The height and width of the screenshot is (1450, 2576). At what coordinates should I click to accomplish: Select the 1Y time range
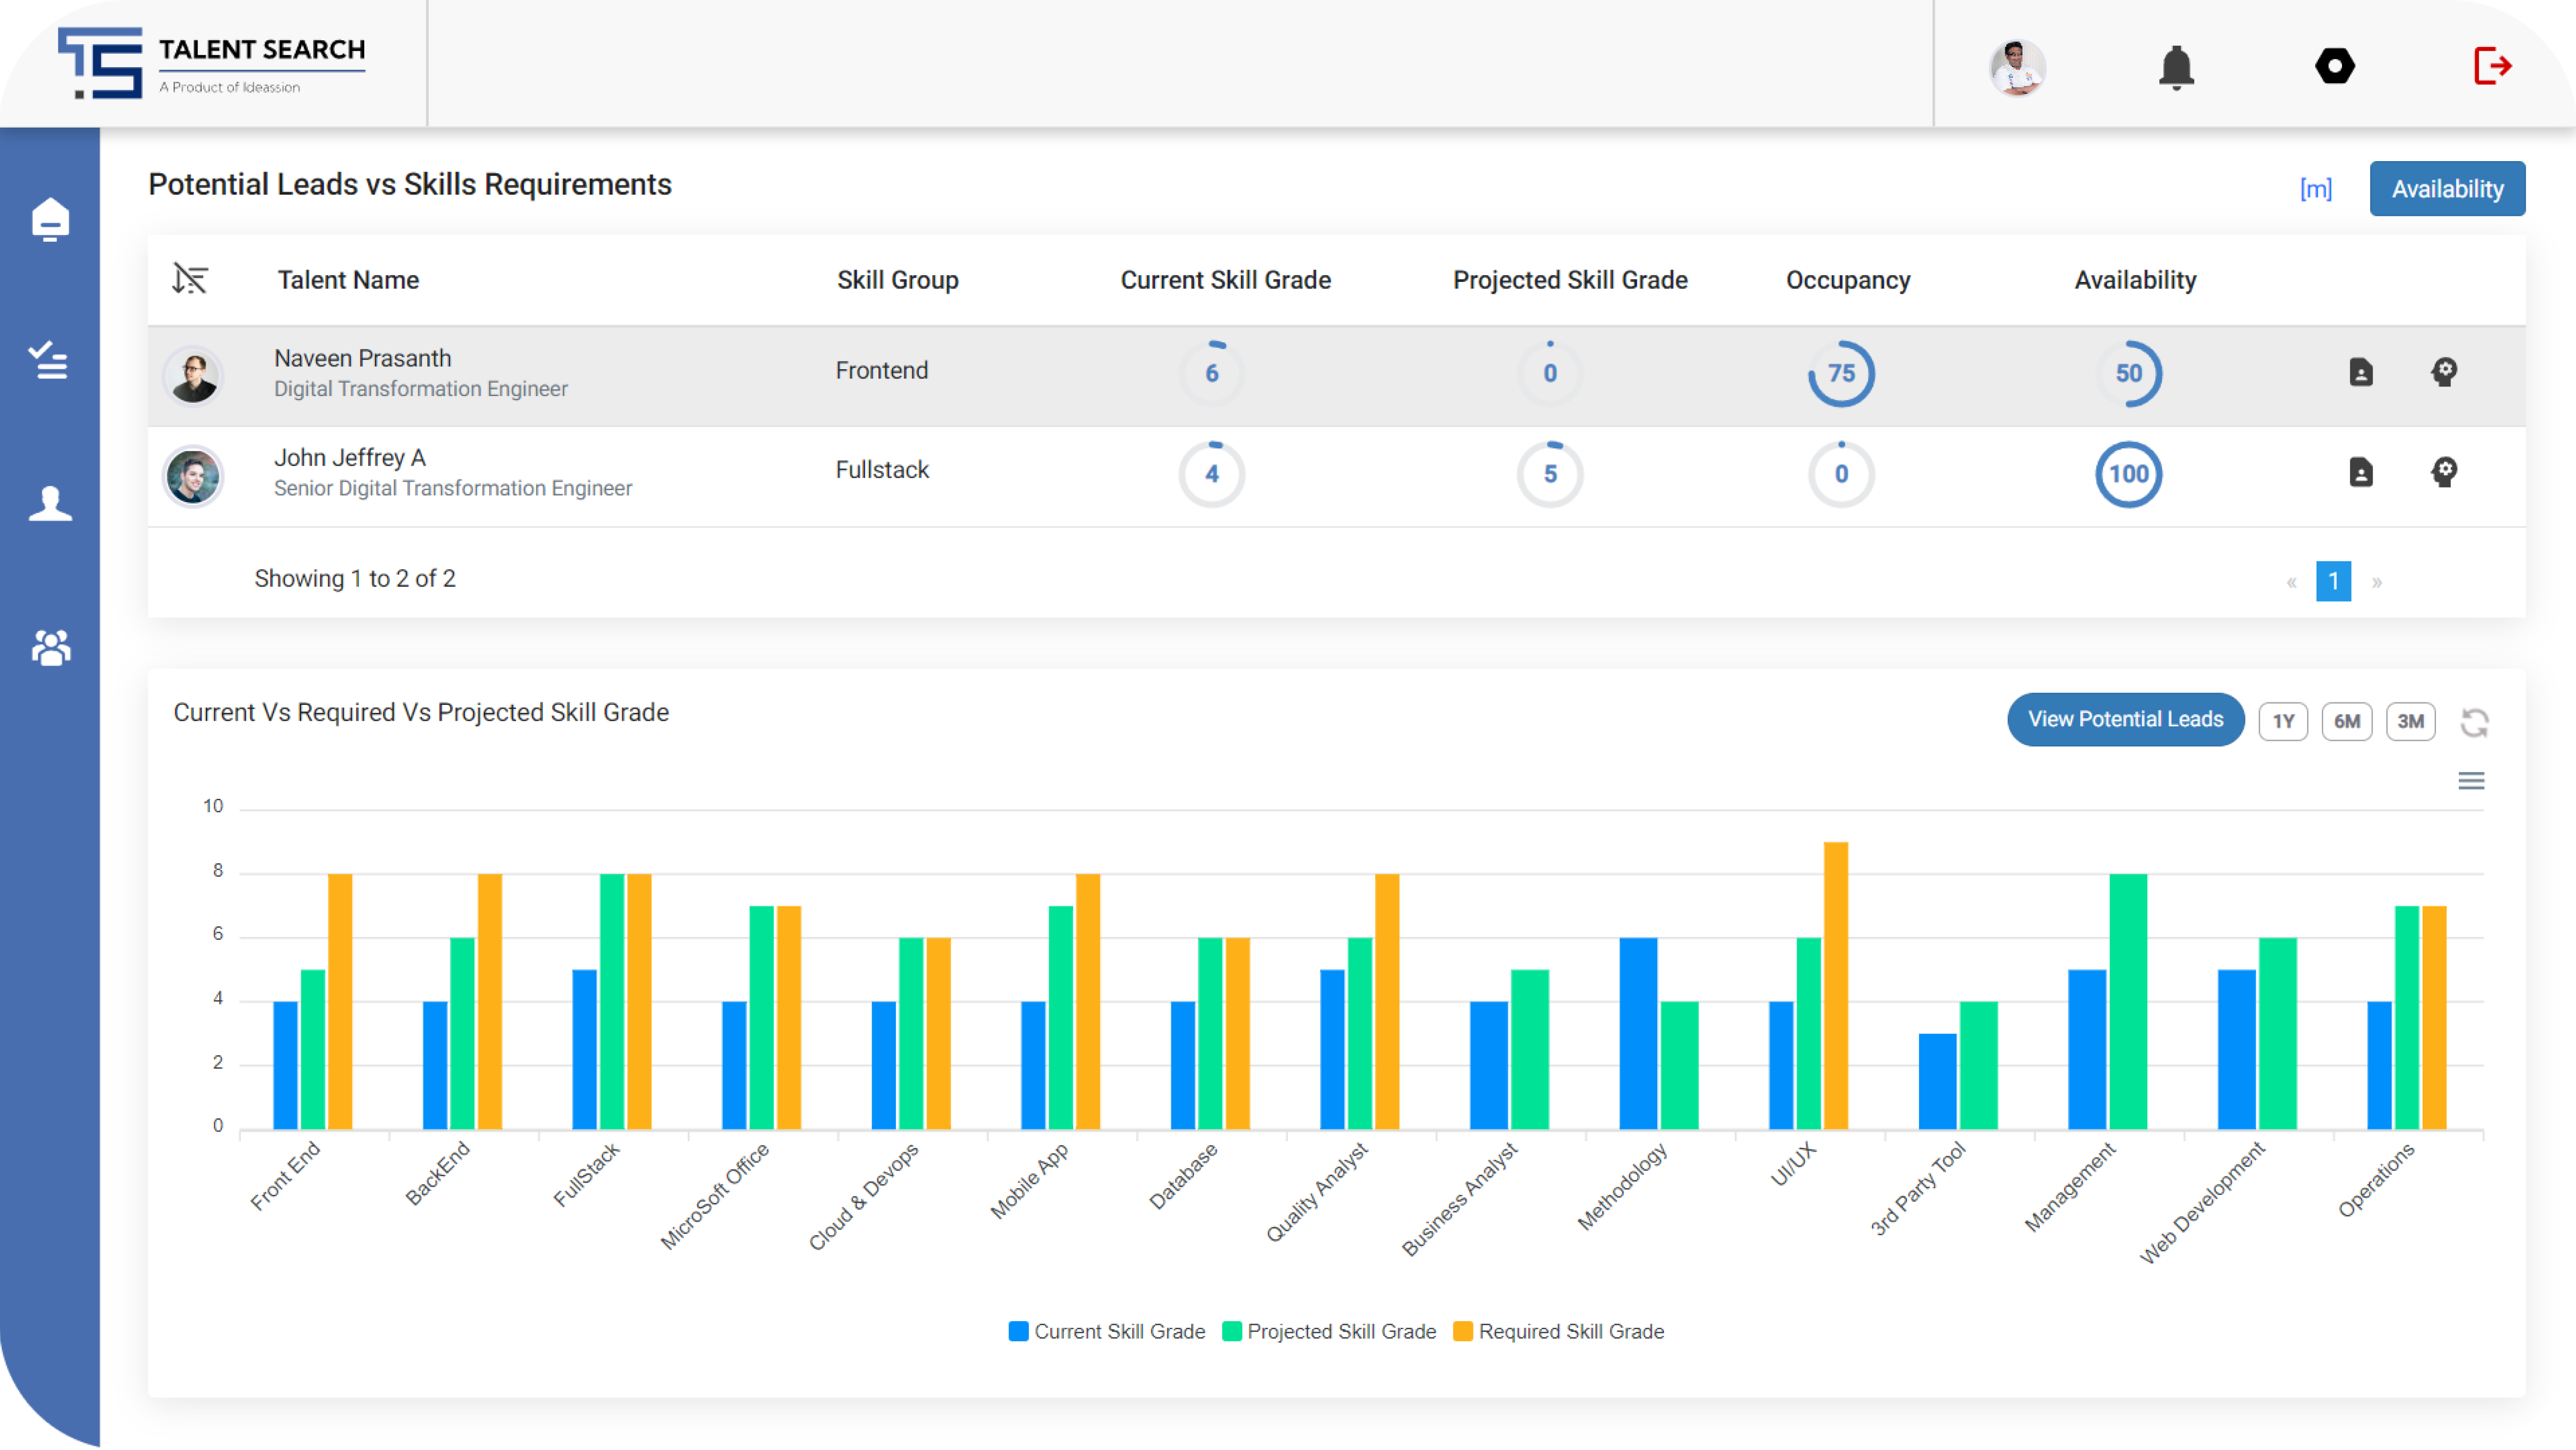2283,721
